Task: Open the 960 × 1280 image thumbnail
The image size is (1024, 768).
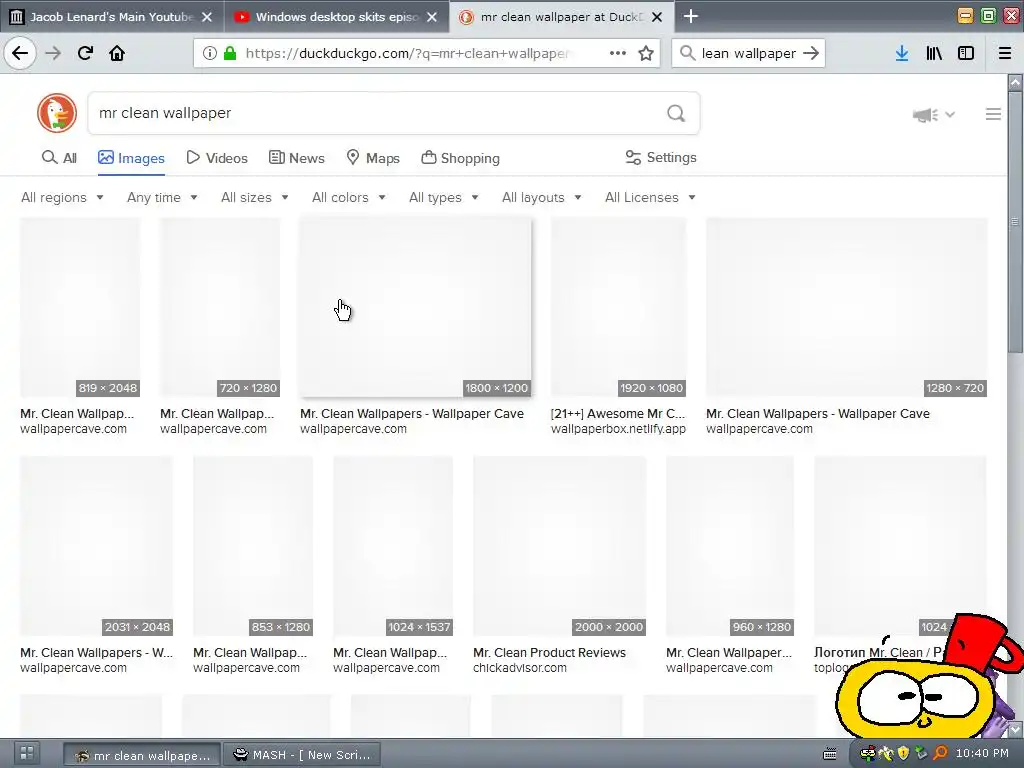Action: pos(729,546)
